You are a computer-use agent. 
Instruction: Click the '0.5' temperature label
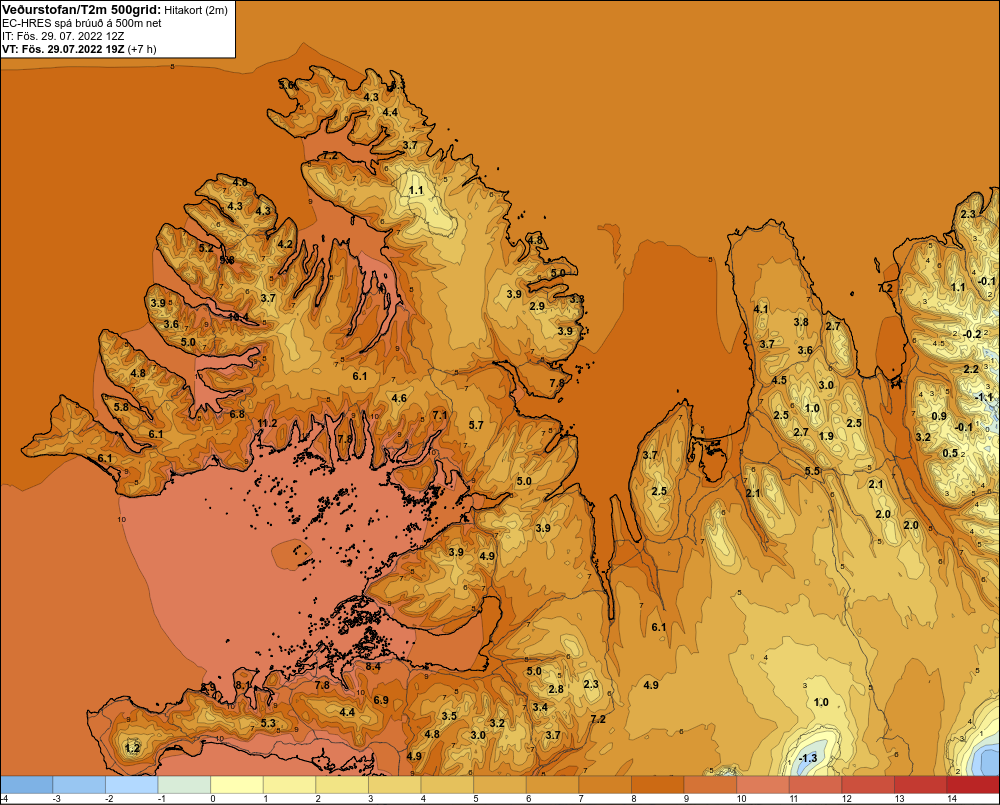click(x=950, y=453)
